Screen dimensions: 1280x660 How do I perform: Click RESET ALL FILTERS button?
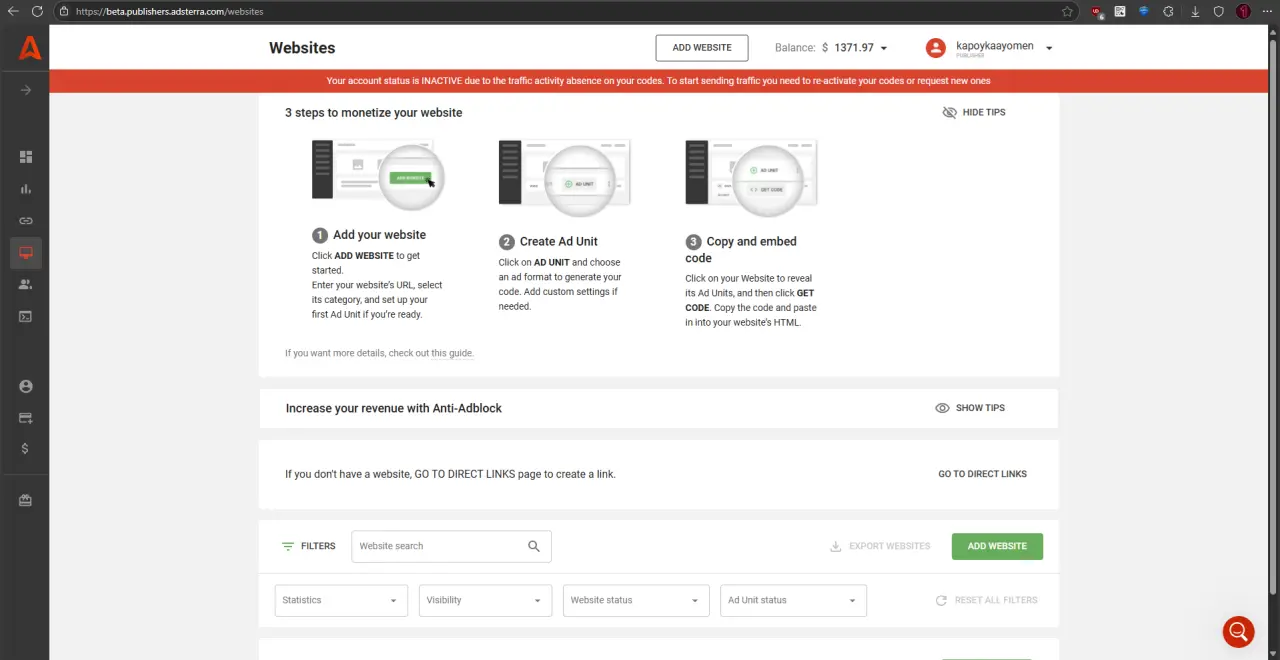[x=987, y=600]
